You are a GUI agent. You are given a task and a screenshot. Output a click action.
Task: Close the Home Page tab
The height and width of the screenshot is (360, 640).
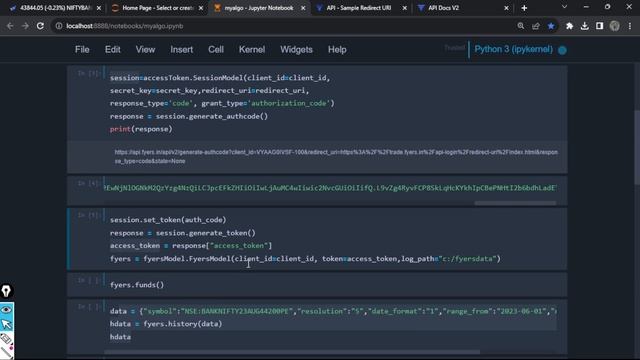click(x=201, y=8)
